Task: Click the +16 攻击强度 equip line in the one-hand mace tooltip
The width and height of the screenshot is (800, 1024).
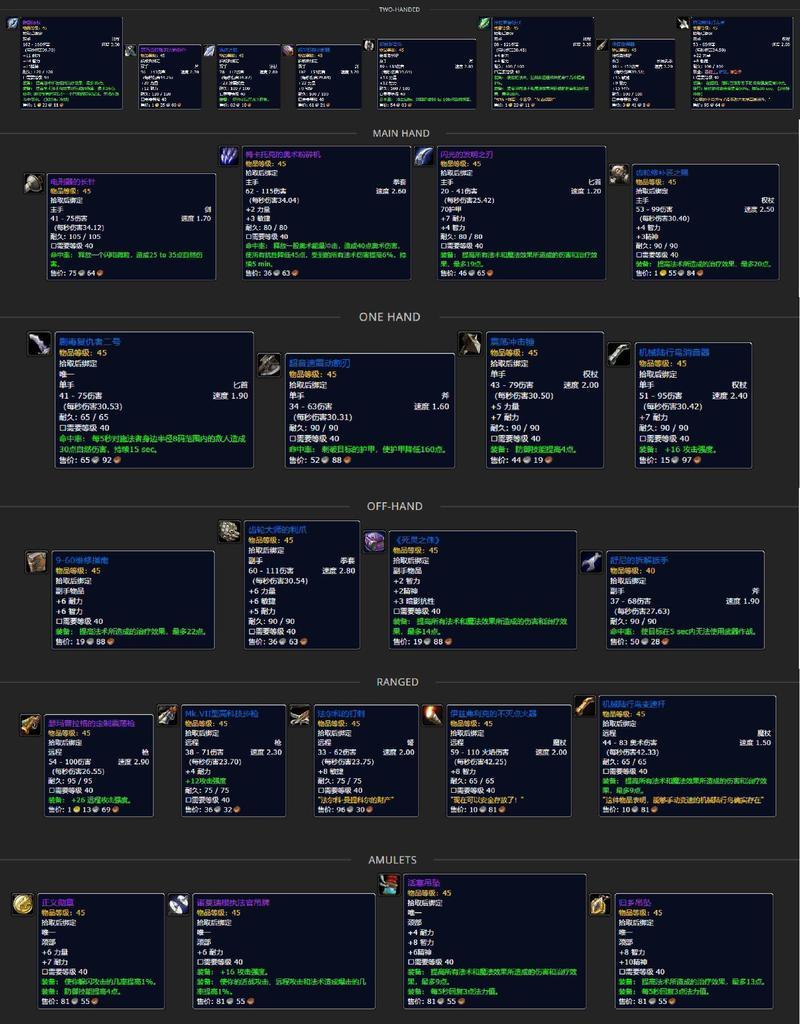Action: [677, 449]
